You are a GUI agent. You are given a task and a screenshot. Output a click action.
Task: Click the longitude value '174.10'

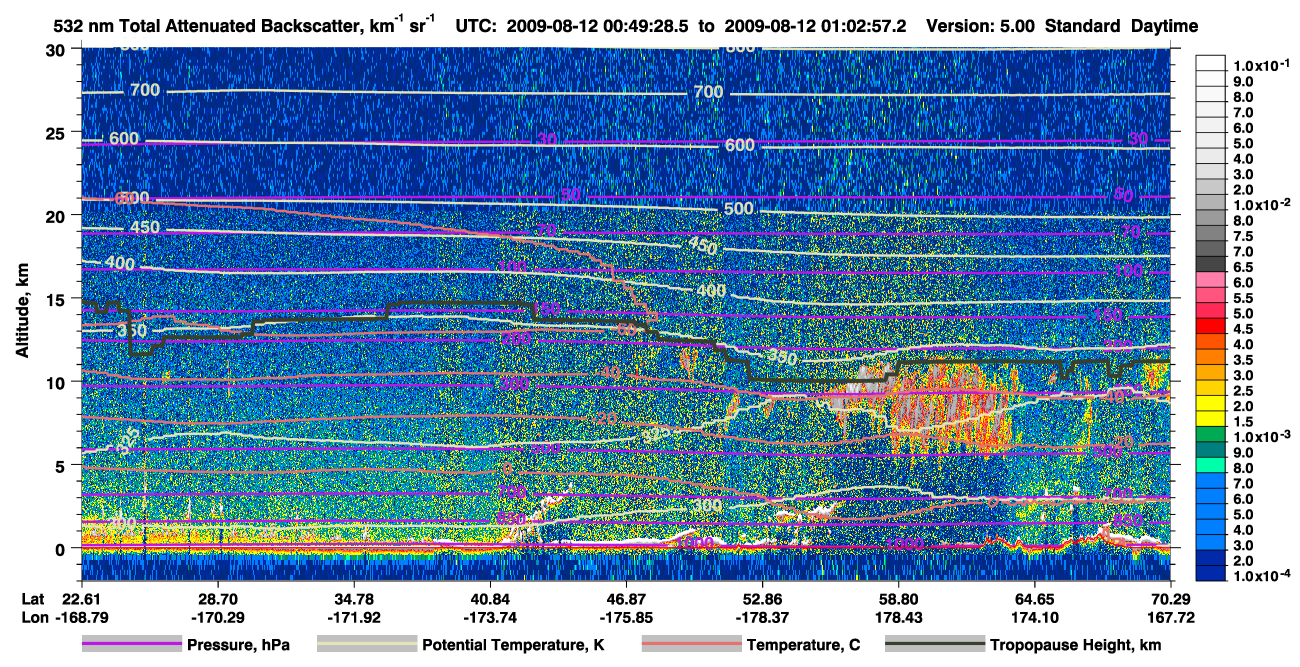[x=1035, y=617]
